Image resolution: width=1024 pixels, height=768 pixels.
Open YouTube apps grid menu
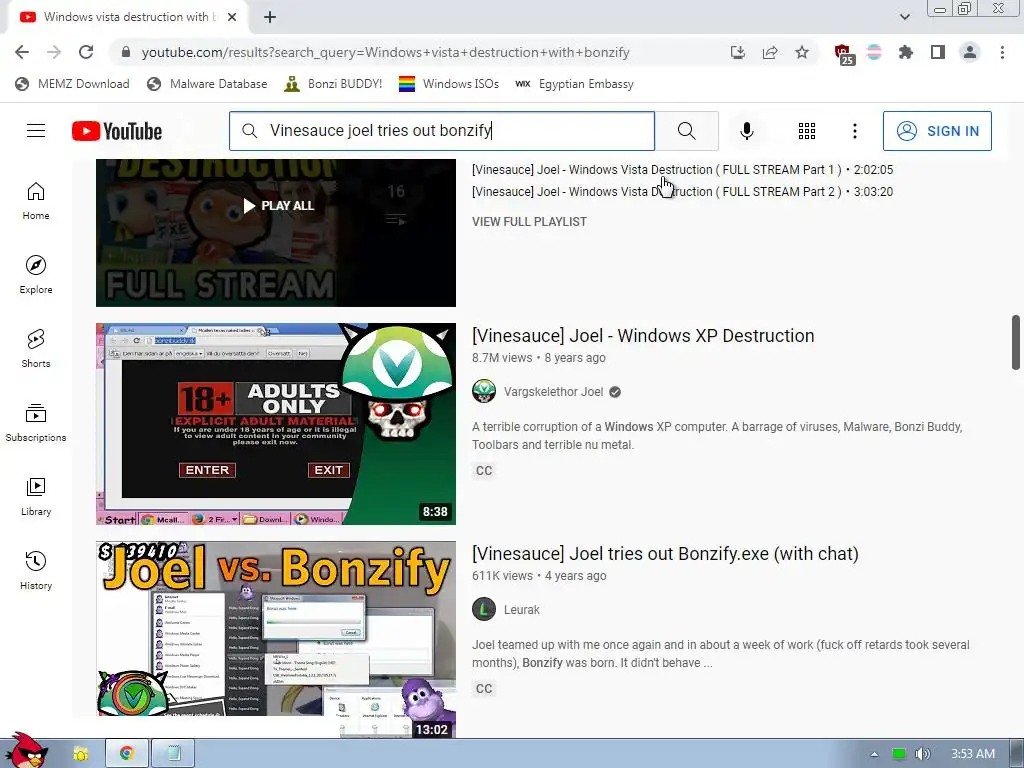click(807, 131)
